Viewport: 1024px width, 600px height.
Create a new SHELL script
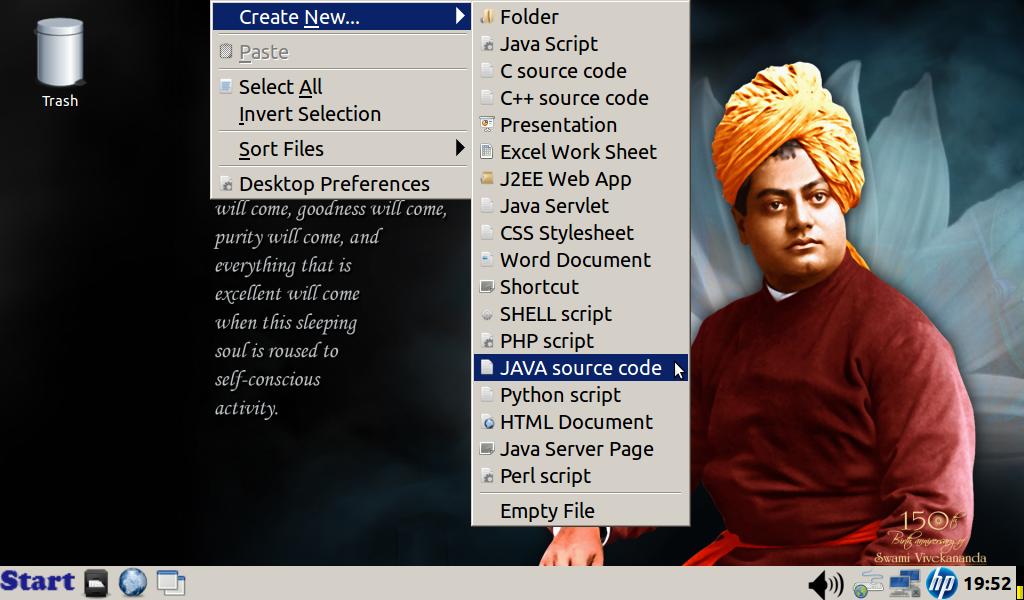click(x=580, y=314)
